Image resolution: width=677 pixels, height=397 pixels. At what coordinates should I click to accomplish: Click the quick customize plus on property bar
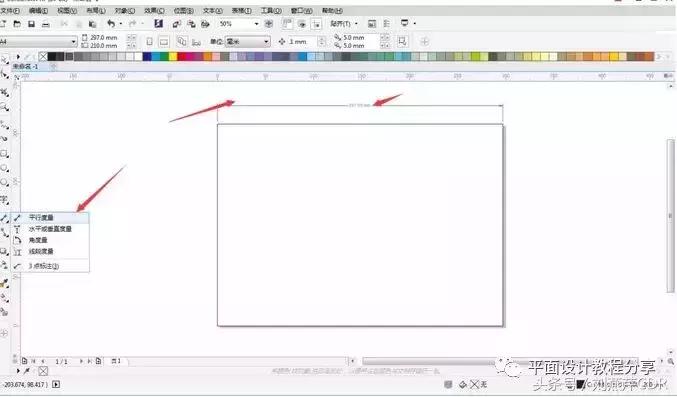point(424,41)
